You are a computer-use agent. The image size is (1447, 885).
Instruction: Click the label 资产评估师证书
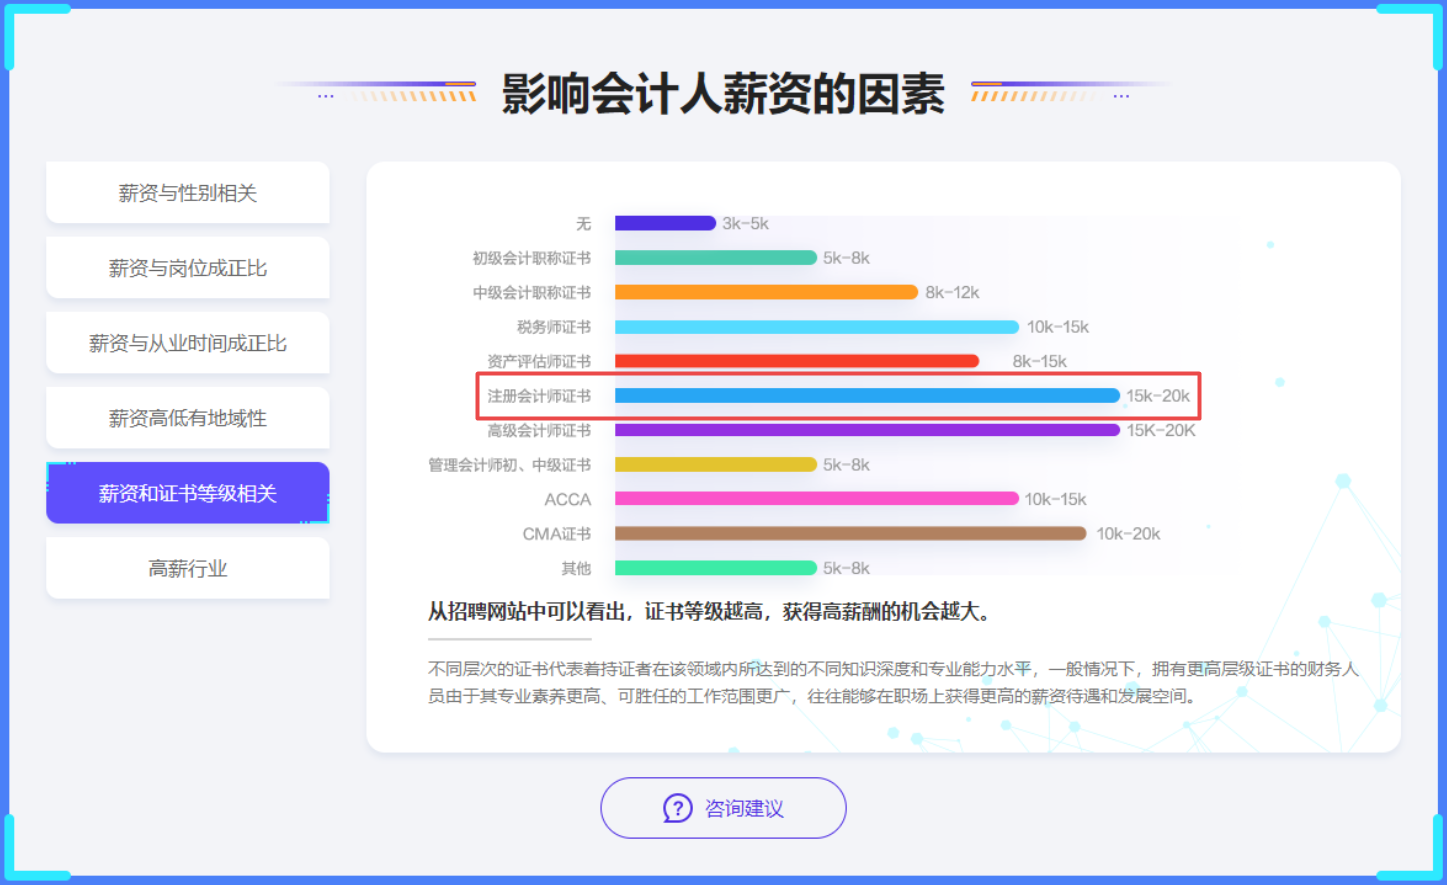[x=539, y=361]
